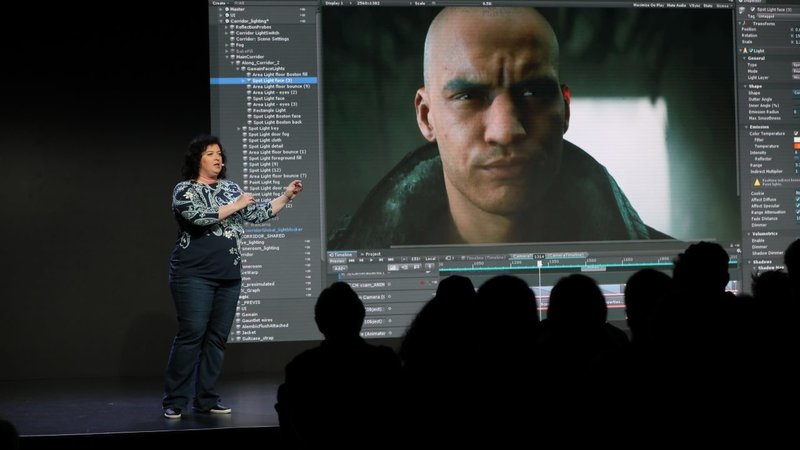
Task: Click icon of Rectangle Light
Action: coord(249,110)
